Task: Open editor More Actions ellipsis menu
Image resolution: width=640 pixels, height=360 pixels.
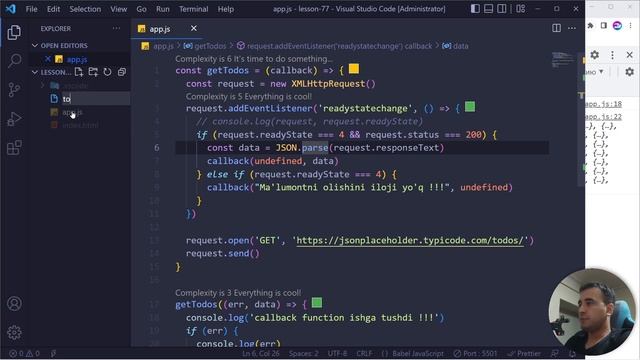Action: [572, 28]
